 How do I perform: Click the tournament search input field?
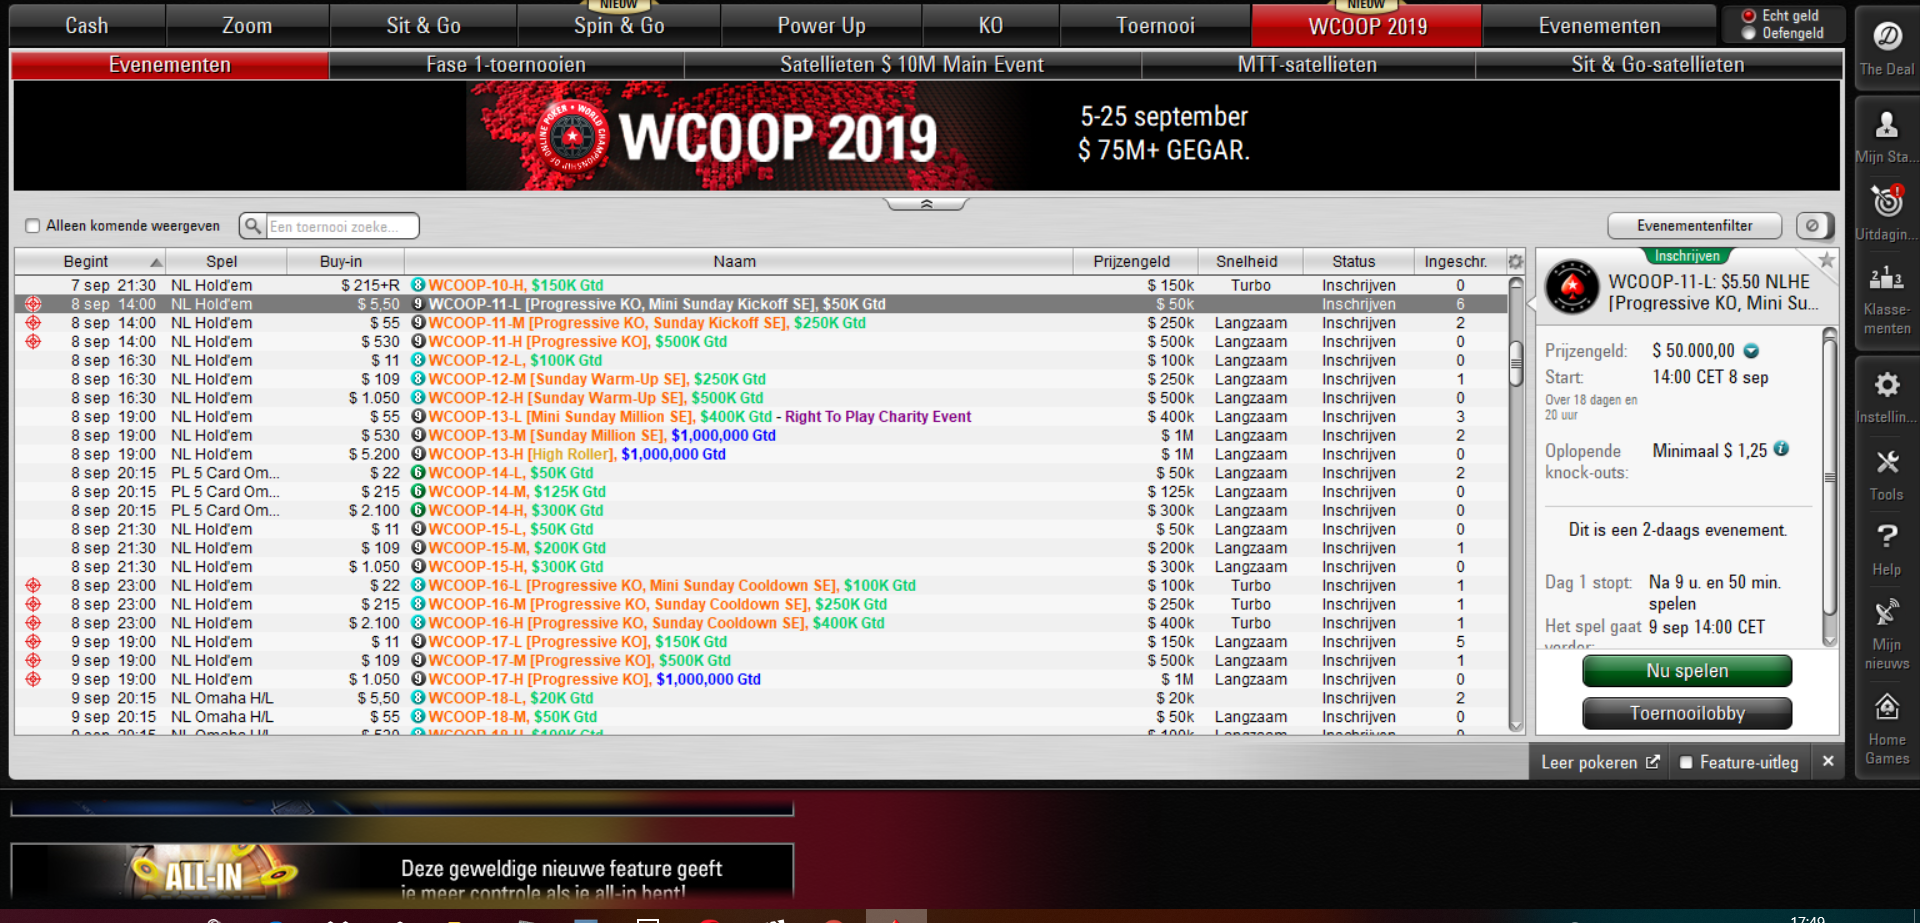pos(342,226)
